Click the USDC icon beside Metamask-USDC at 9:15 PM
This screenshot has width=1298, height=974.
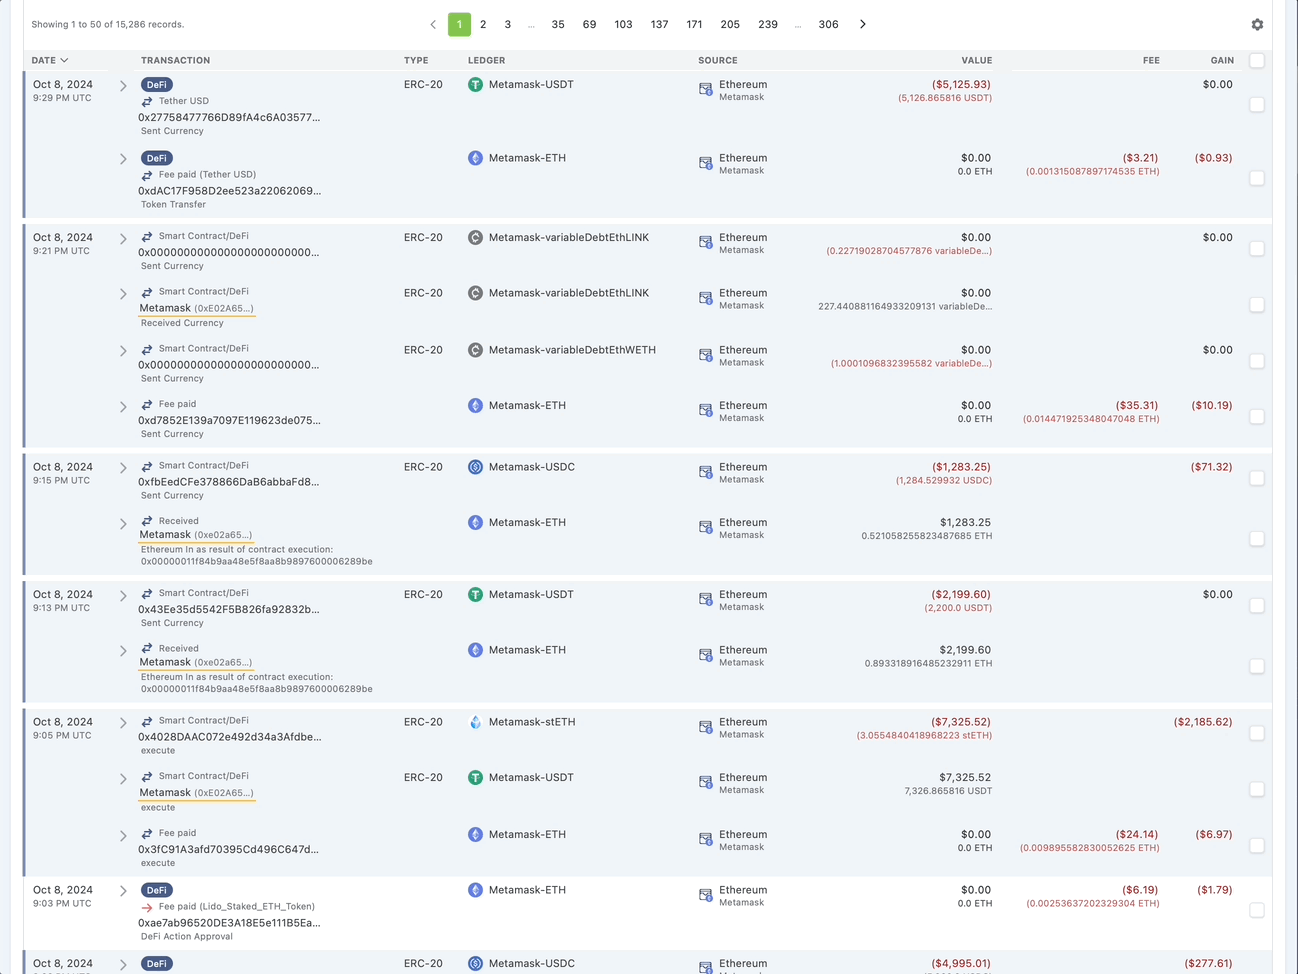475,467
